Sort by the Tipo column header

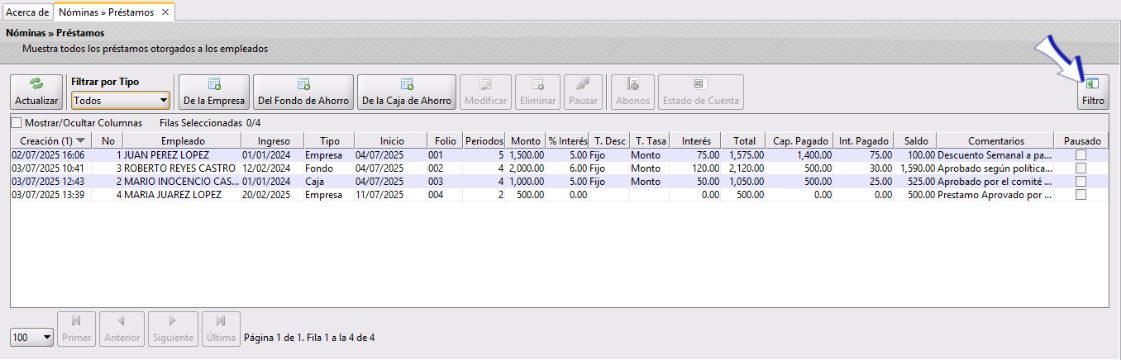click(x=329, y=140)
